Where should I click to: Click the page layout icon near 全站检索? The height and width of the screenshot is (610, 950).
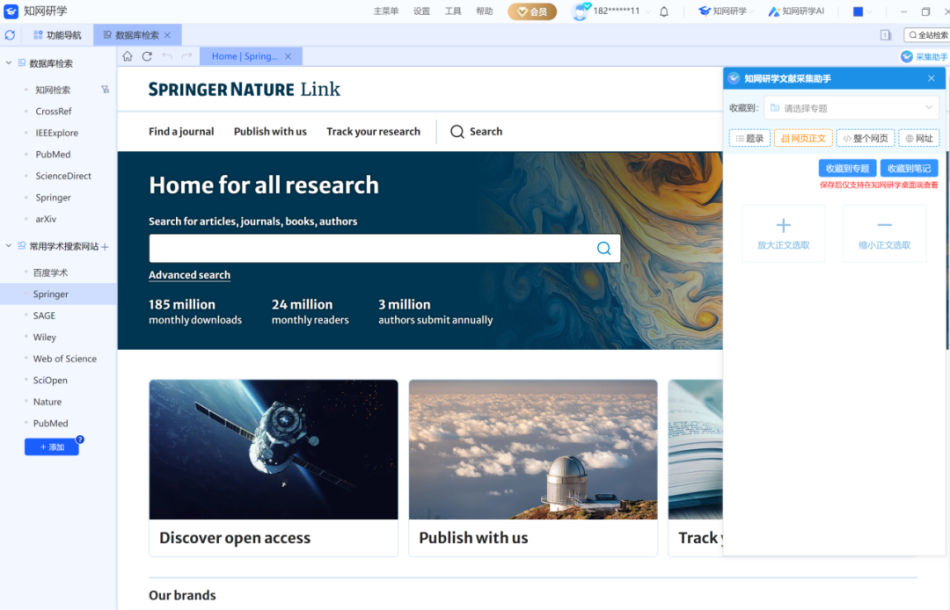[x=885, y=35]
